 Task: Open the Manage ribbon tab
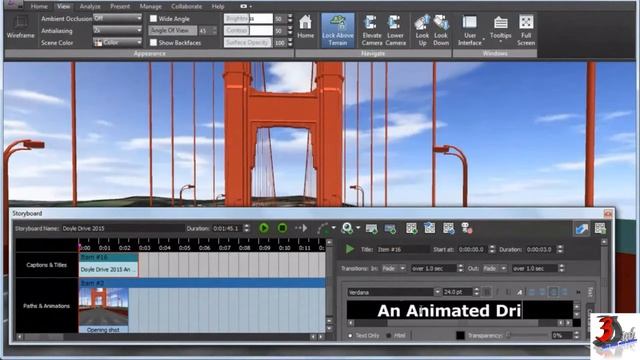tap(150, 6)
